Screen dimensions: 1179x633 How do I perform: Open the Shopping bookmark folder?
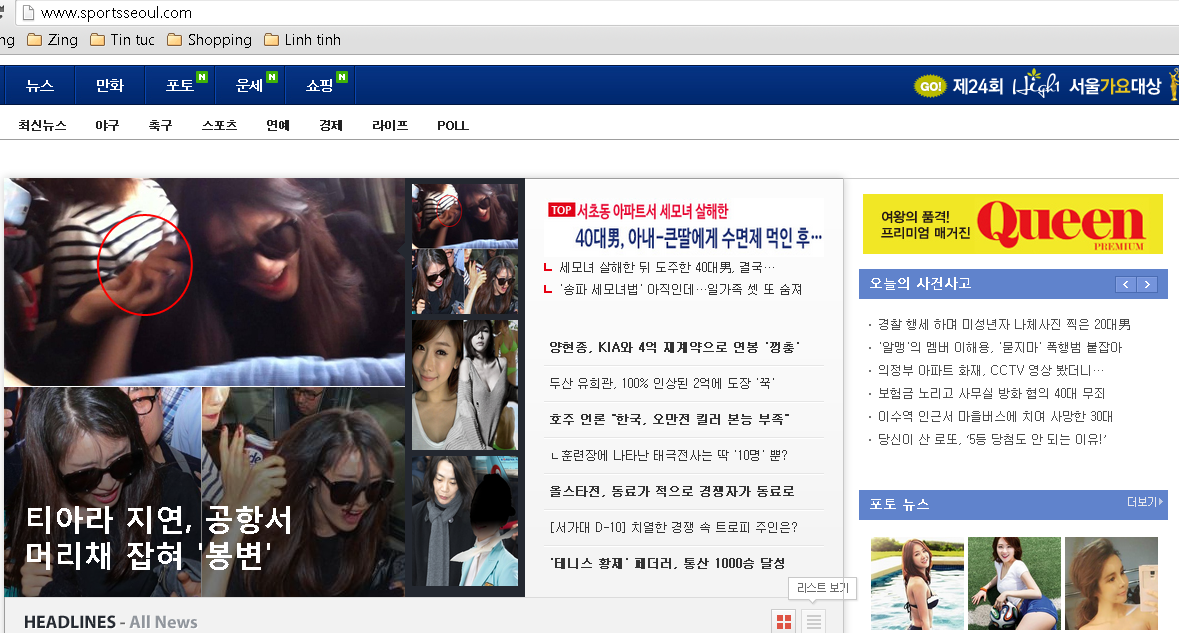(209, 40)
